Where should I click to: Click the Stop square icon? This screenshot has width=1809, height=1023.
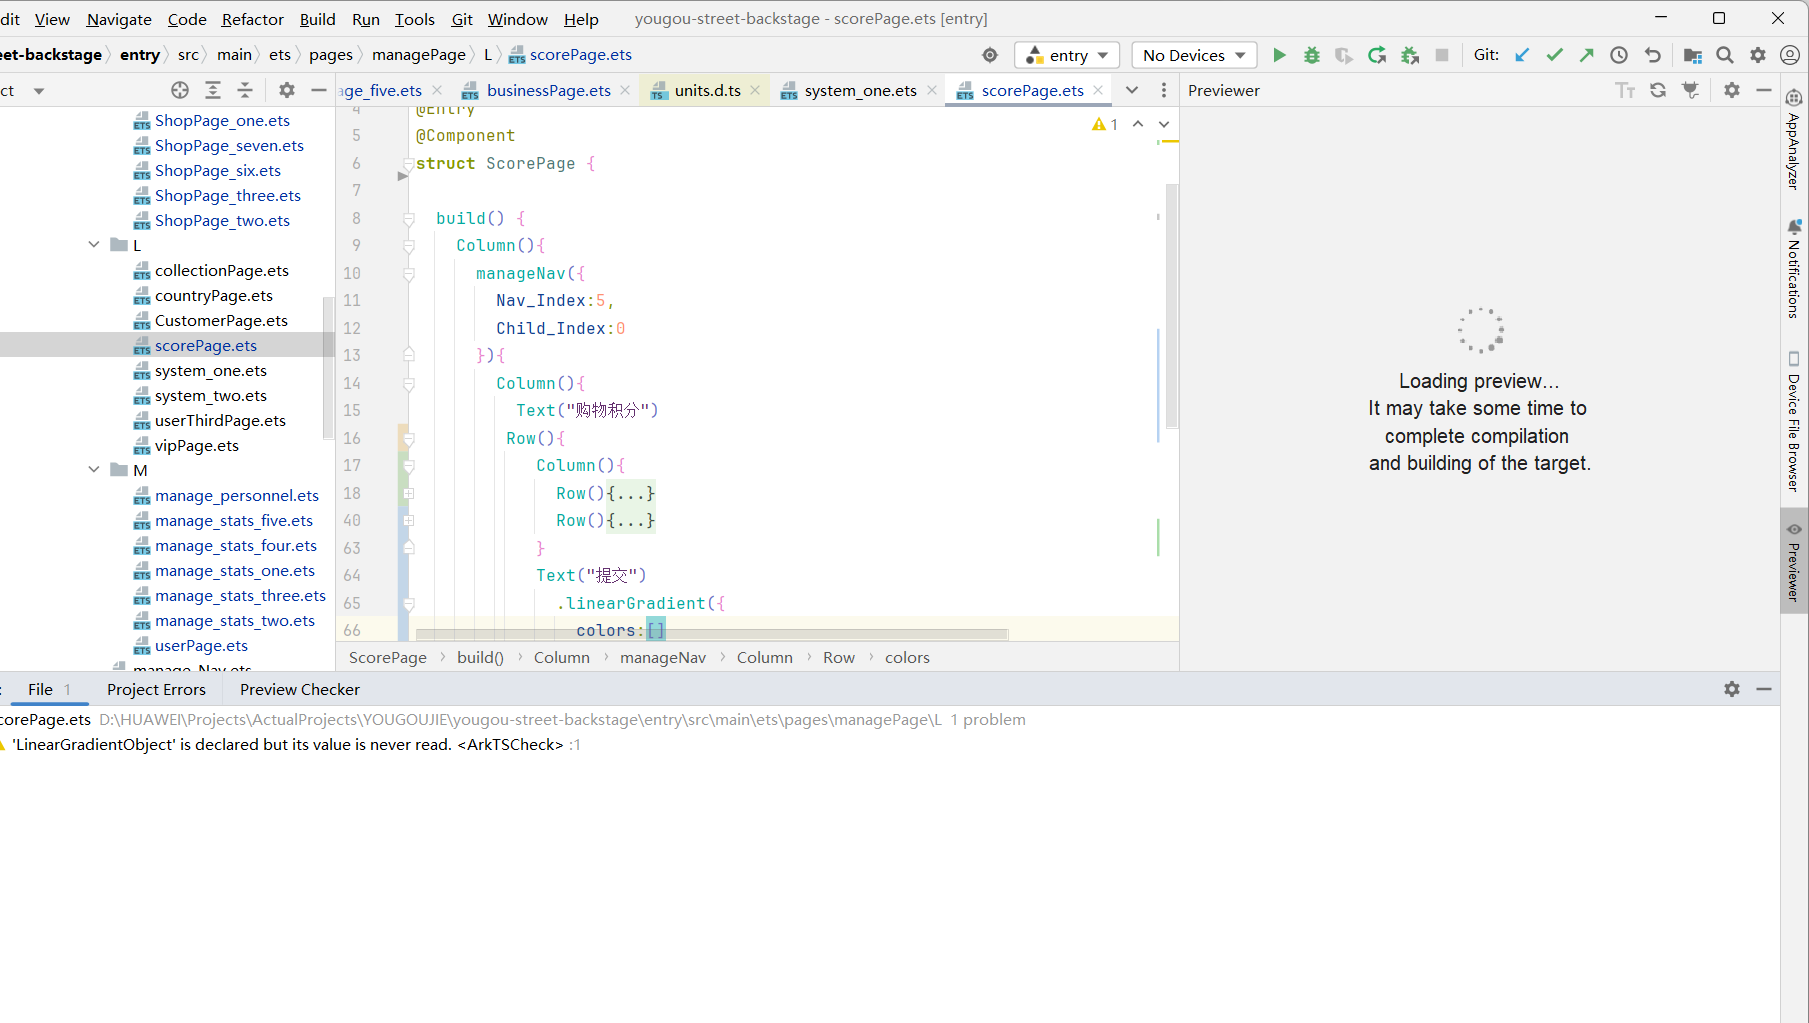(x=1442, y=55)
